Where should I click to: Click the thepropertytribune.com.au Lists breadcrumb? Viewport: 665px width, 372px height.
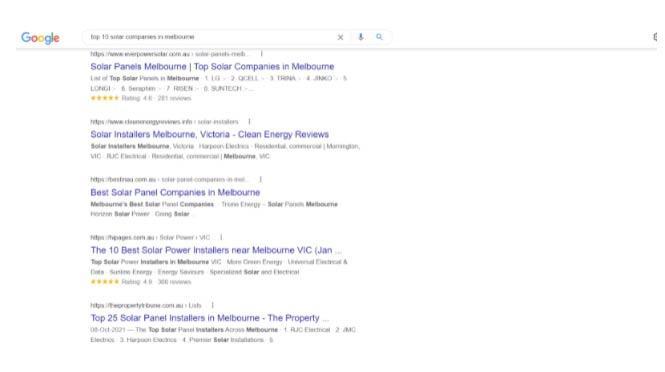146,305
